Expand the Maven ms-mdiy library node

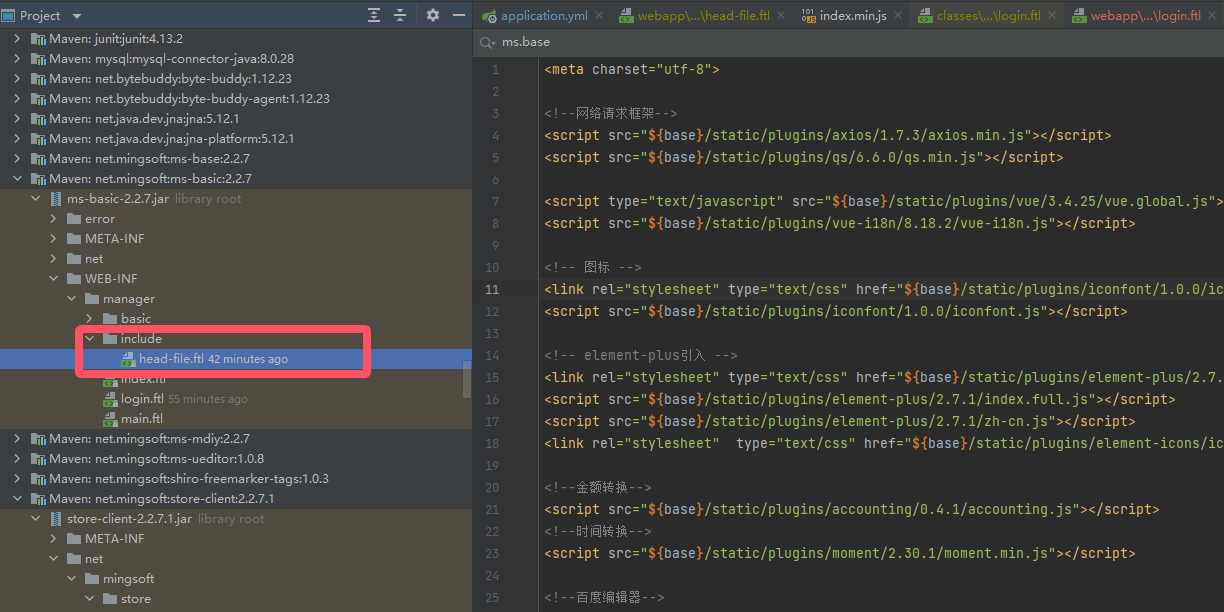click(17, 439)
